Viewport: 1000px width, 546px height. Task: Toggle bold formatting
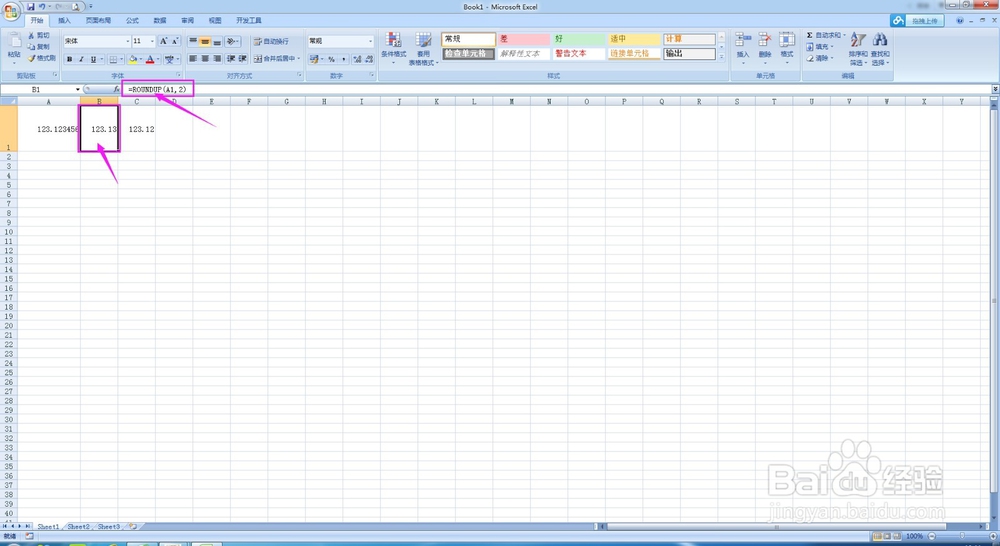pos(70,59)
